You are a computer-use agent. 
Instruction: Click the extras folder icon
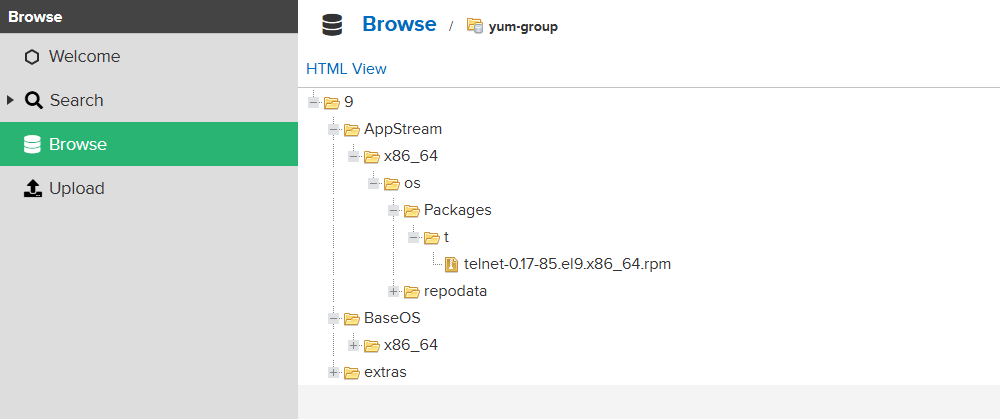(352, 372)
